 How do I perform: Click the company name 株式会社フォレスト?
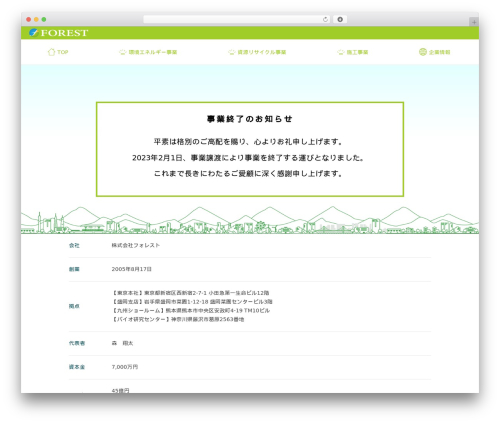click(x=136, y=245)
